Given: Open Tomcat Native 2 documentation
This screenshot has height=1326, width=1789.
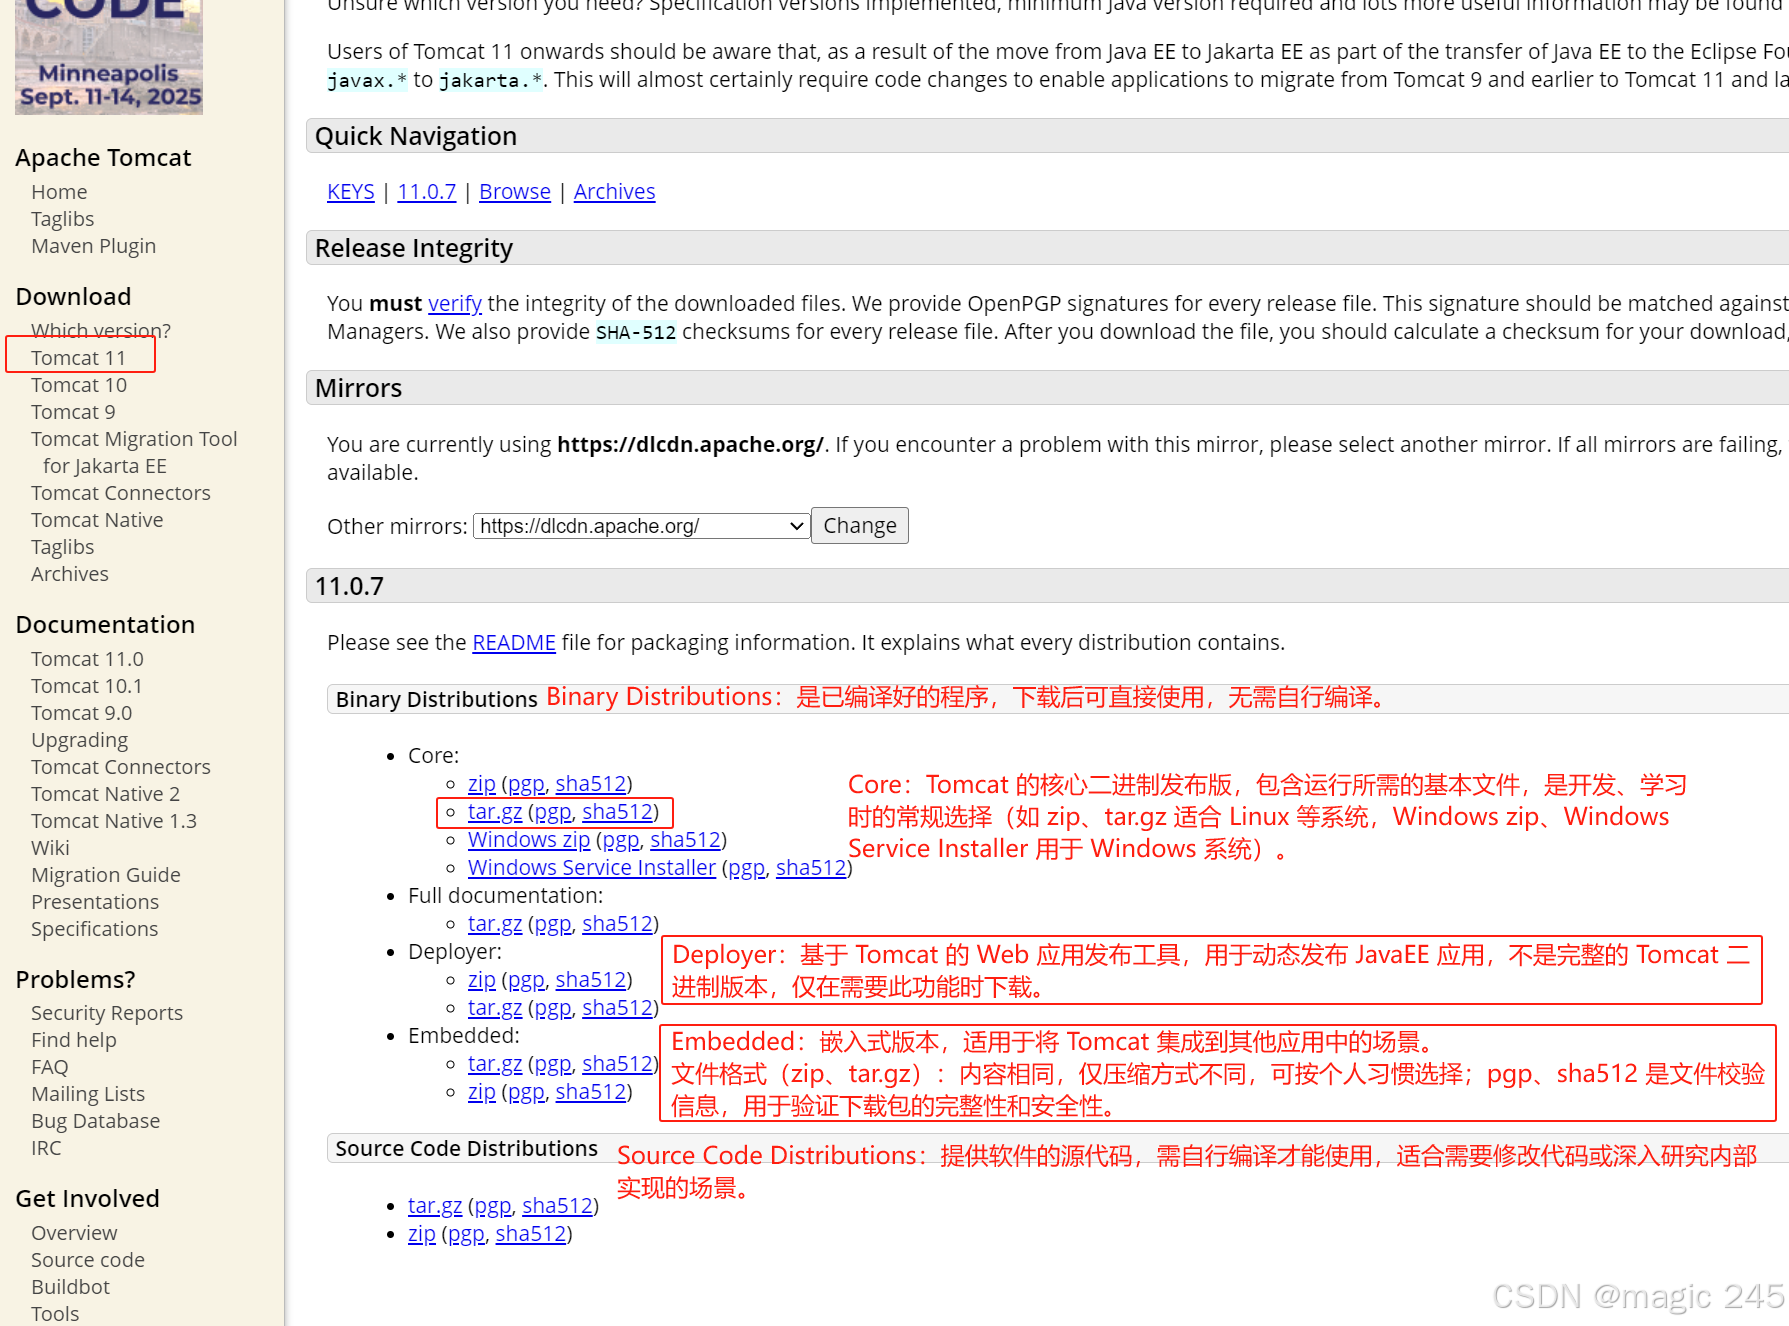Looking at the screenshot, I should (105, 794).
